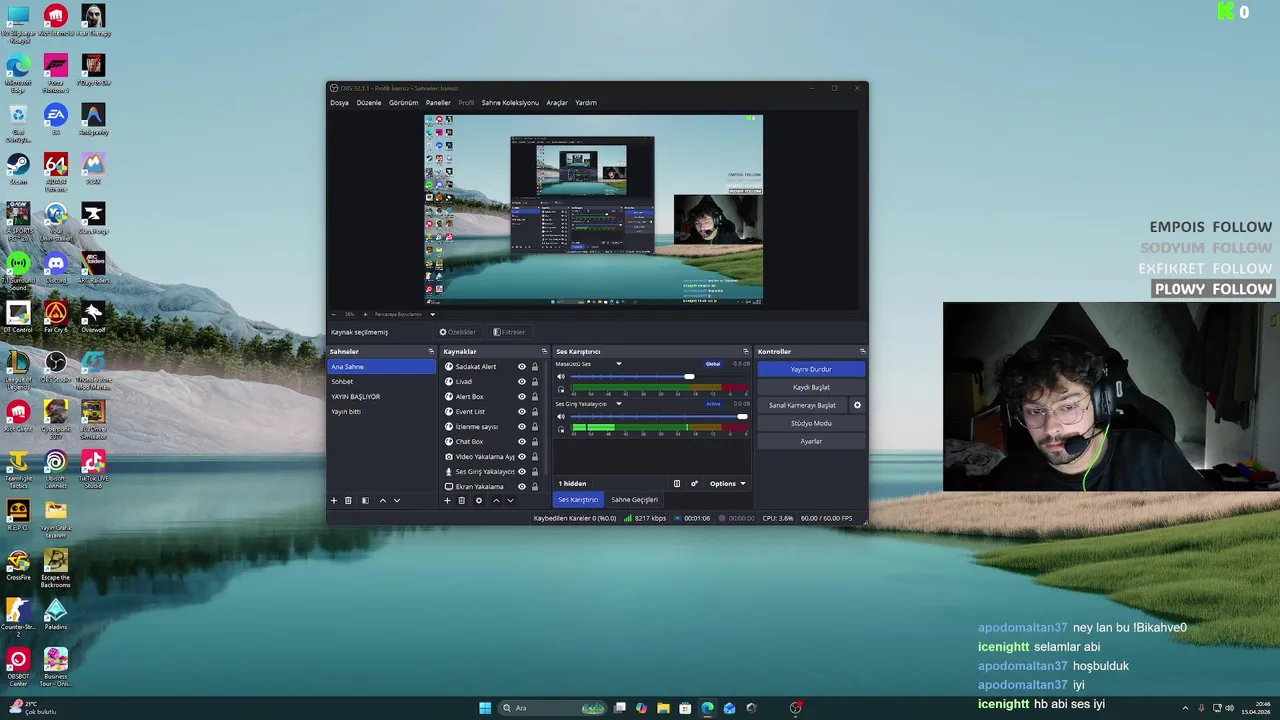This screenshot has height=720, width=1280.
Task: Open the Düzenle menu
Action: (369, 103)
